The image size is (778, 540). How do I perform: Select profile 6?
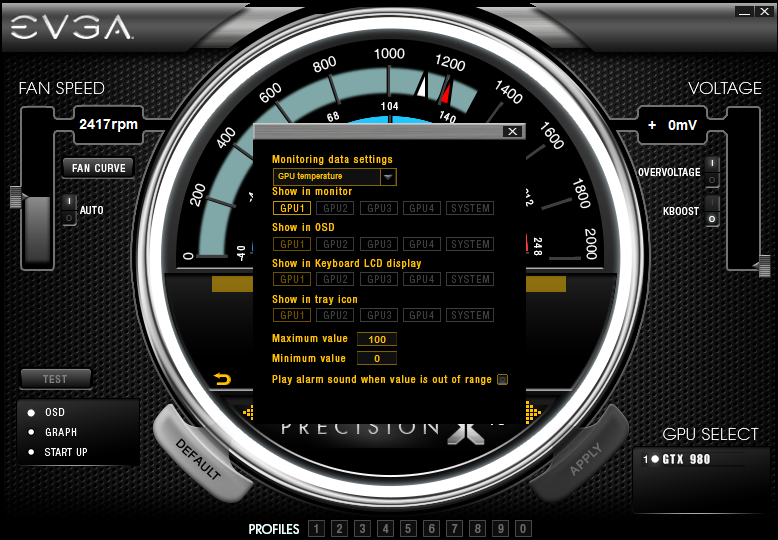[432, 529]
